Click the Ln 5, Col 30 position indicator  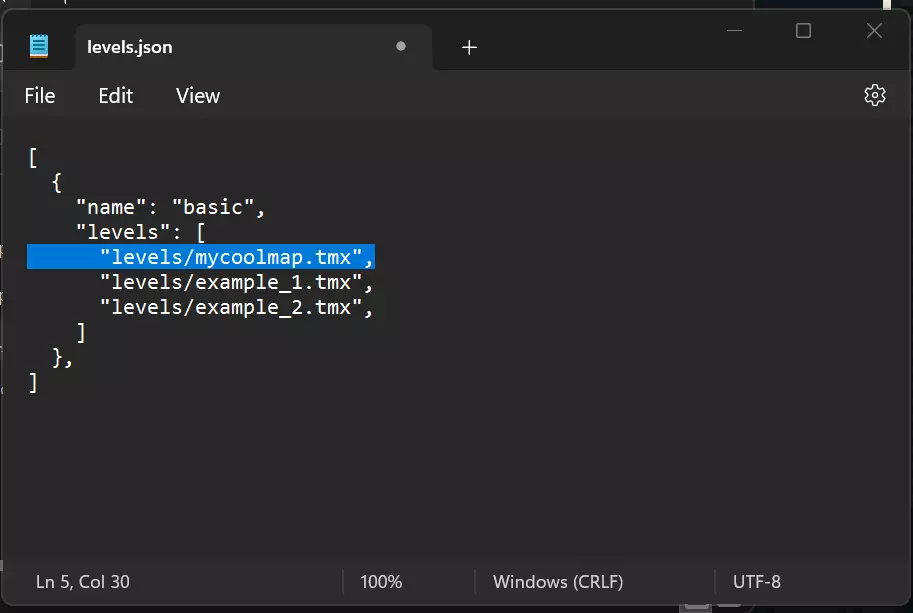(83, 581)
